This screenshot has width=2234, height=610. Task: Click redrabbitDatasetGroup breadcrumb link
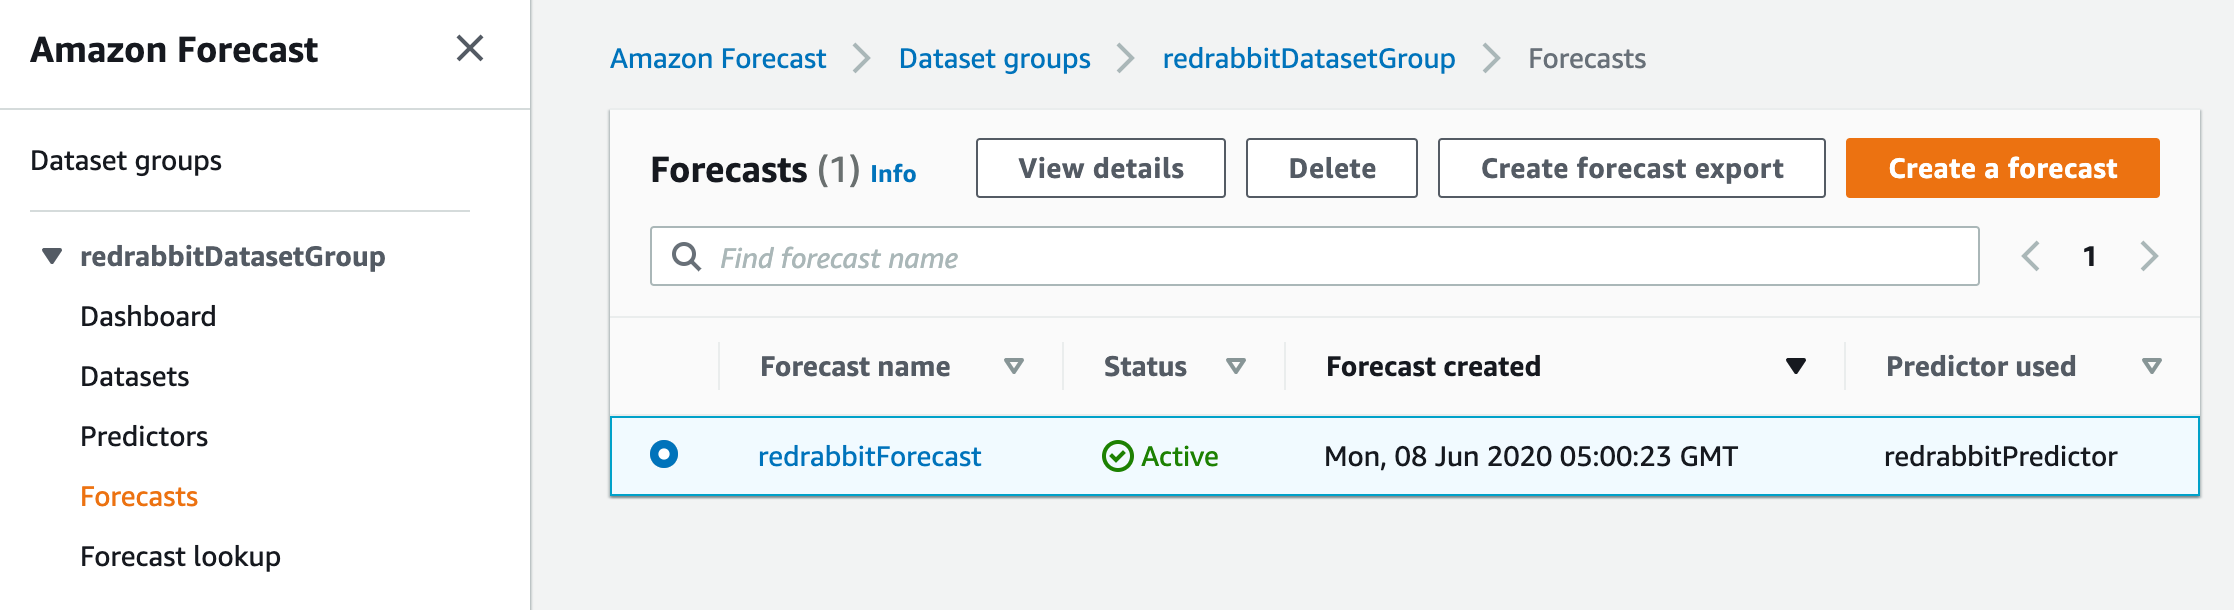(x=1309, y=59)
